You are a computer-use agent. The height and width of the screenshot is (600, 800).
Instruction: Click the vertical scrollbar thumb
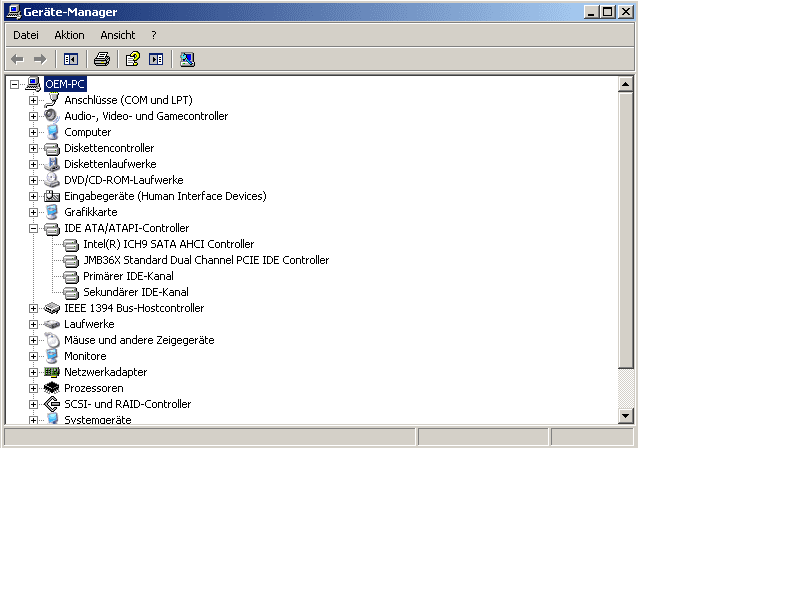[x=626, y=230]
